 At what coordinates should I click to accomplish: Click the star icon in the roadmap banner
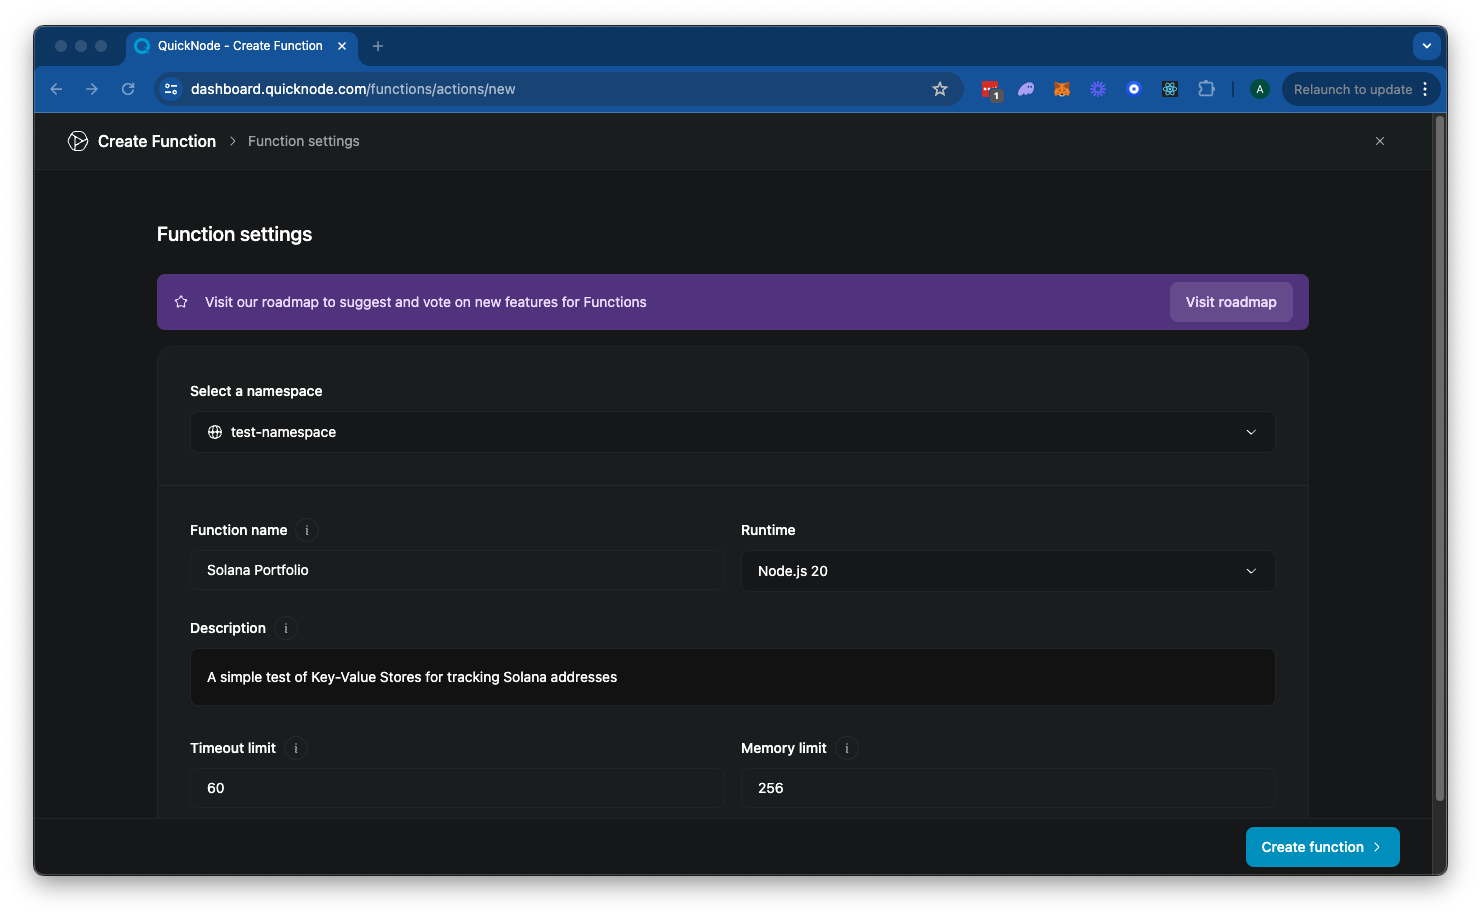click(x=181, y=302)
